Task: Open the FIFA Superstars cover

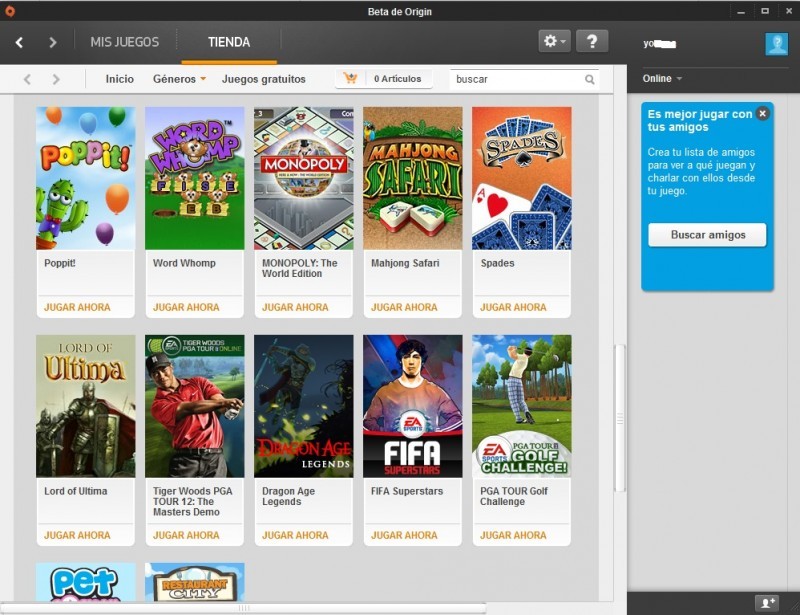Action: (x=413, y=406)
